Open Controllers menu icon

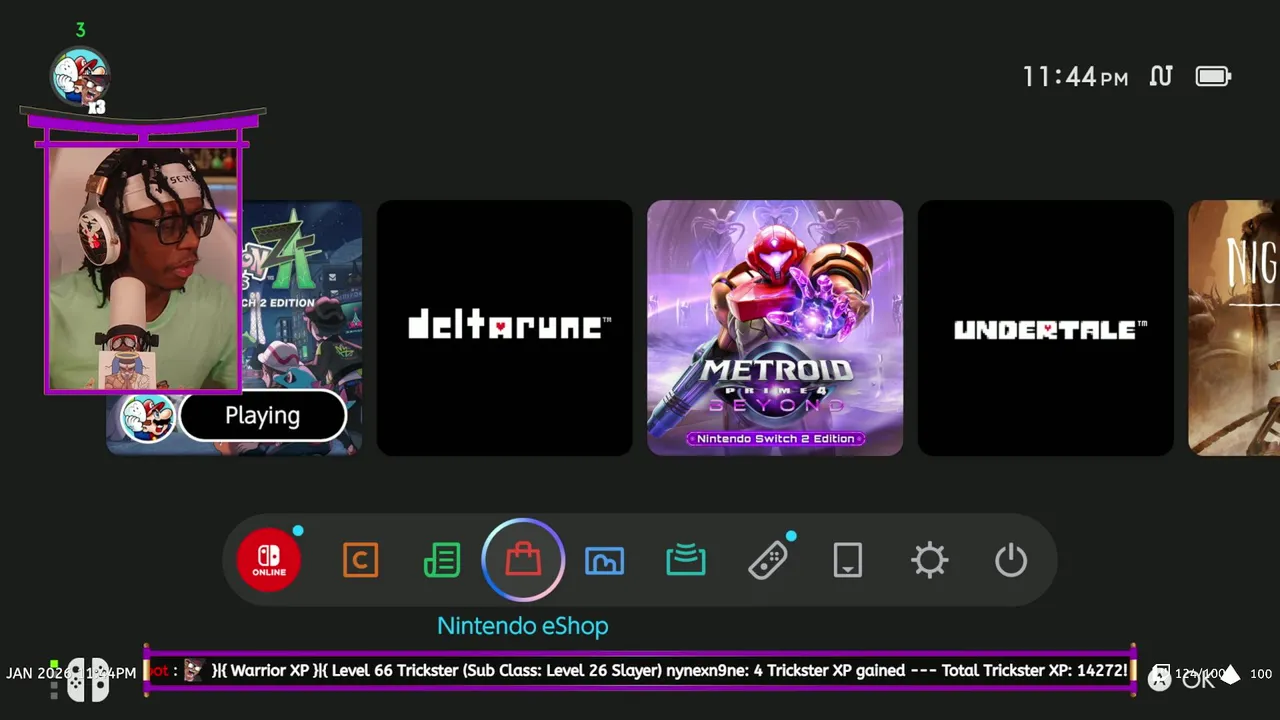tap(768, 560)
